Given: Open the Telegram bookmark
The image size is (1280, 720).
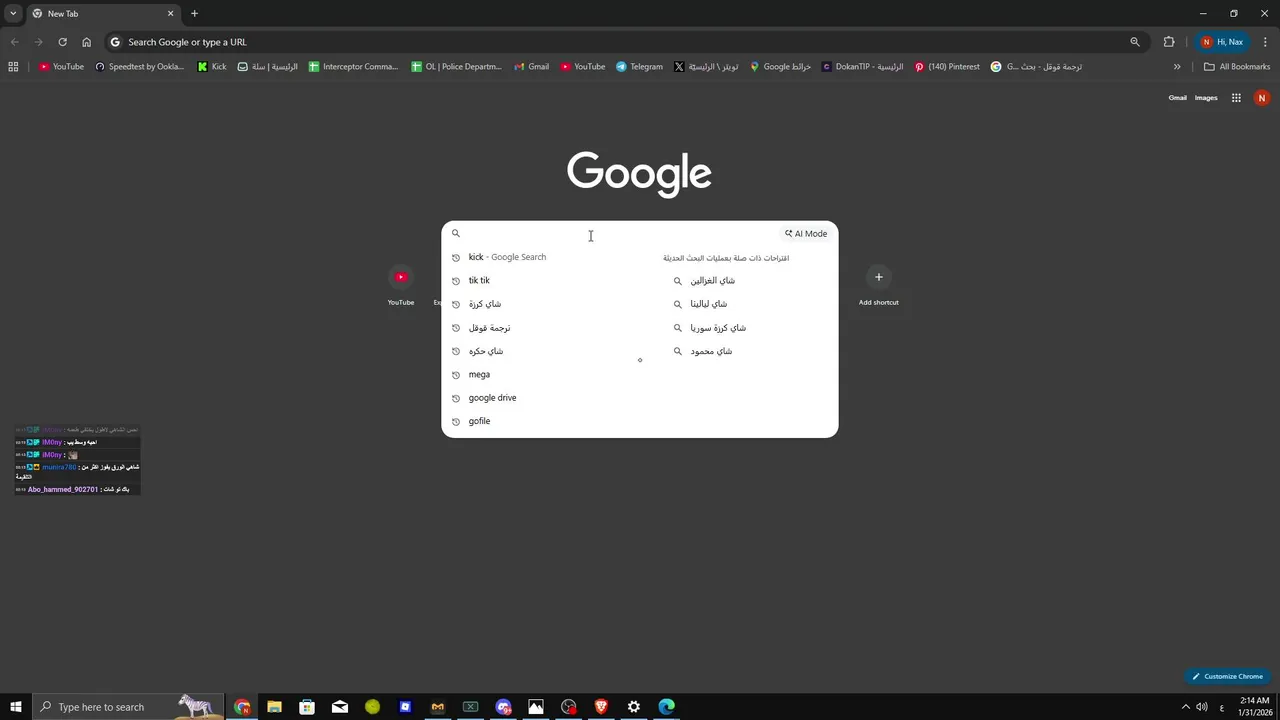Looking at the screenshot, I should point(639,67).
